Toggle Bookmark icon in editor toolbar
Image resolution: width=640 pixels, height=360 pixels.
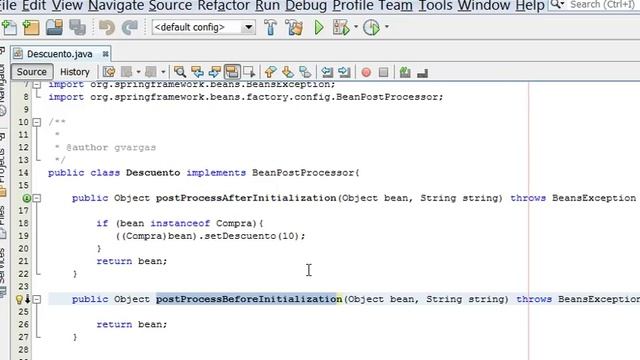305,72
